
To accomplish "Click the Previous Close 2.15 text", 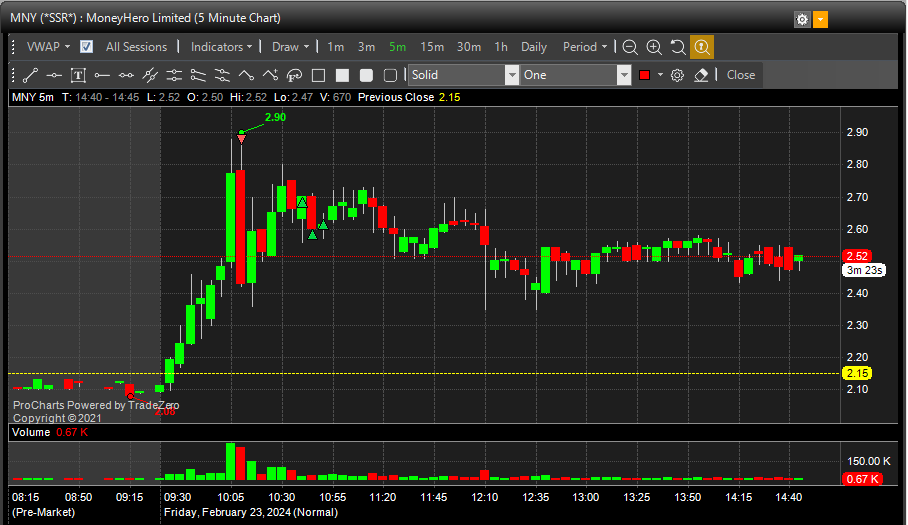I will [409, 97].
